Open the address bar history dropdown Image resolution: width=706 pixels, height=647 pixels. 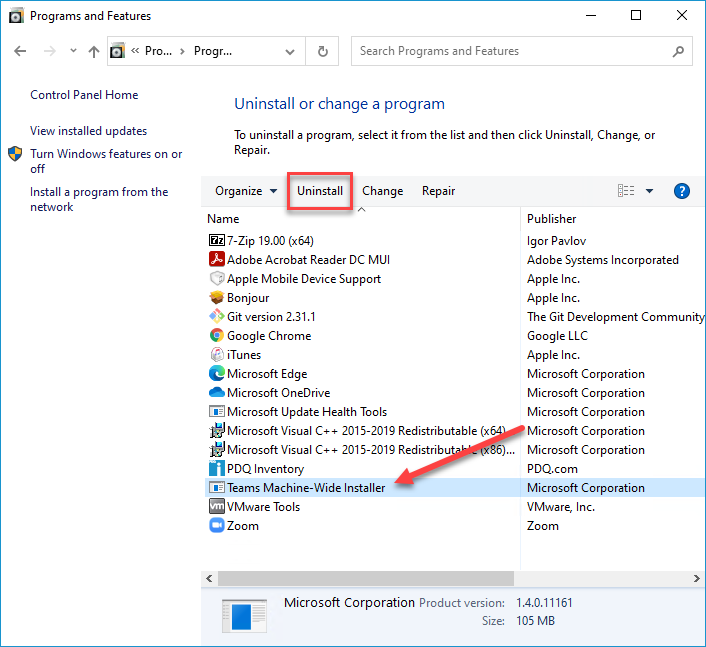click(290, 52)
